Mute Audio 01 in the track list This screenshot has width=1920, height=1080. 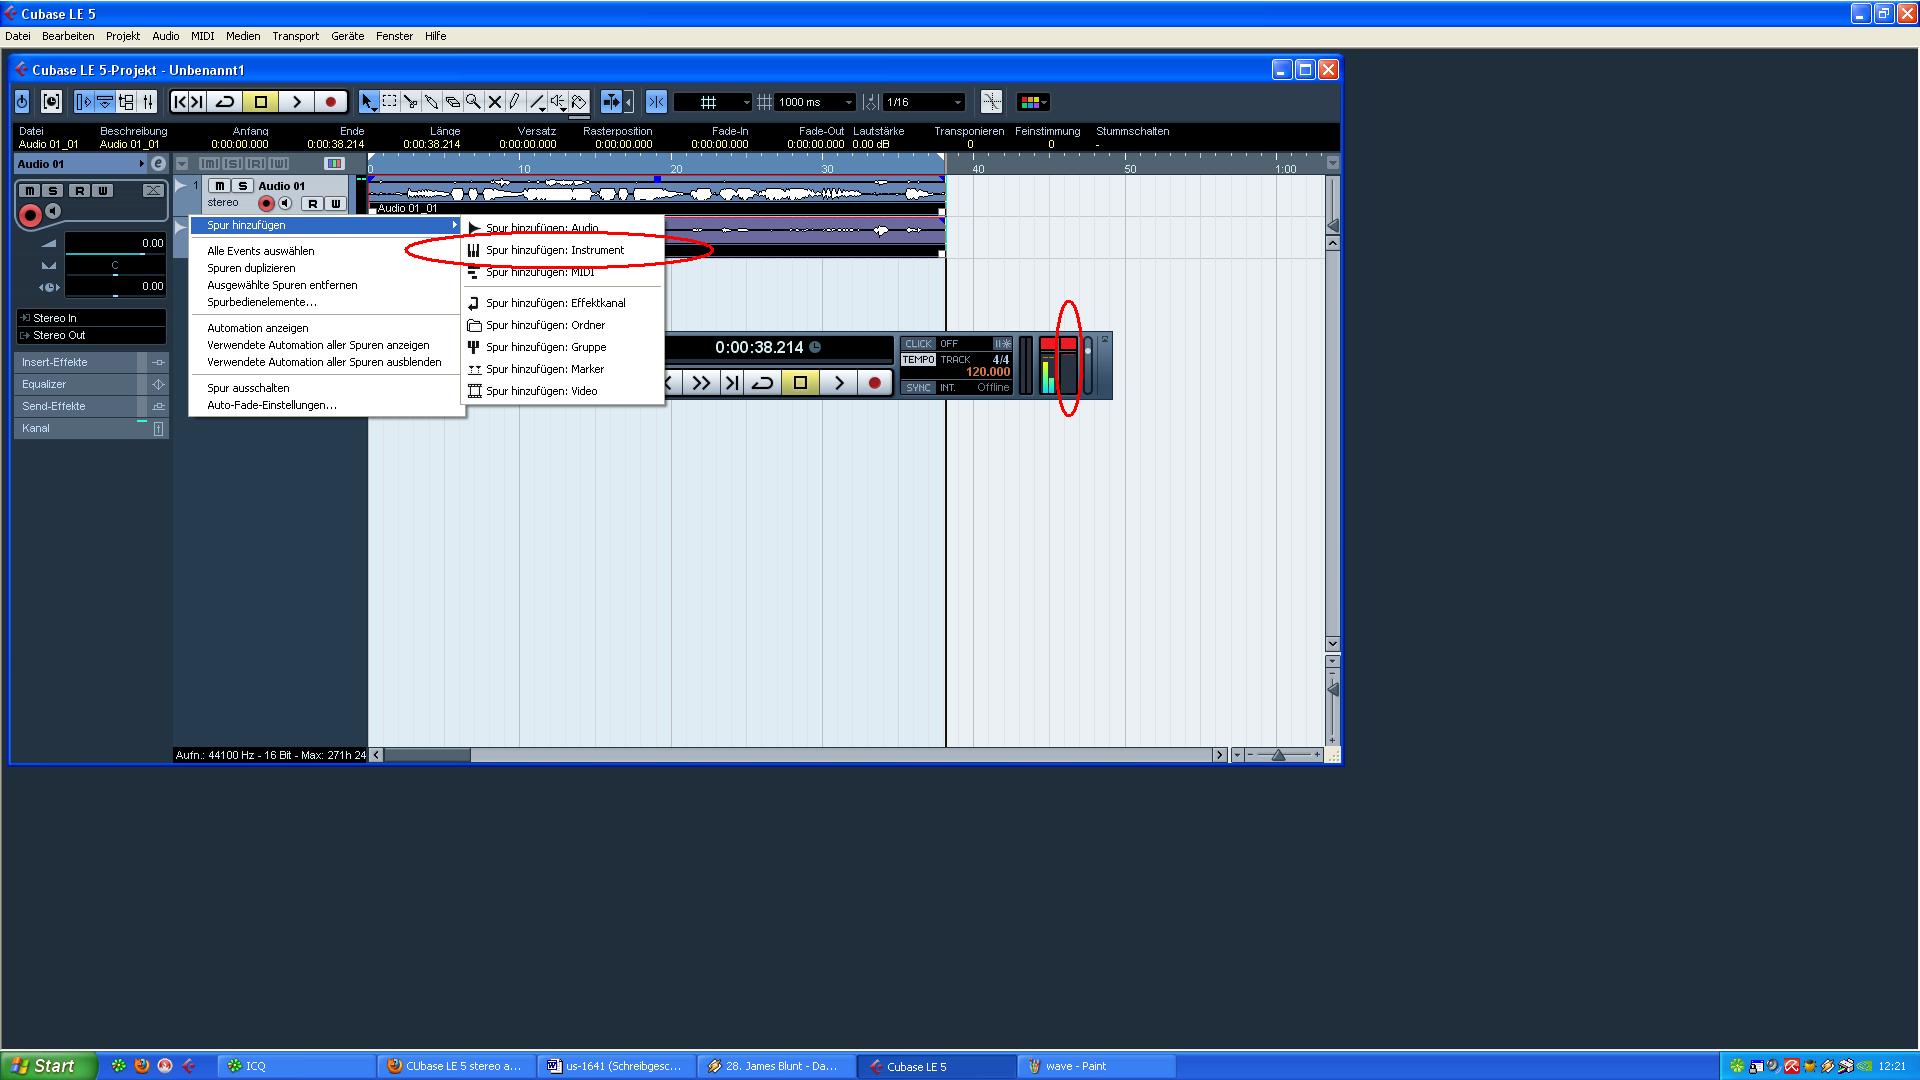219,186
